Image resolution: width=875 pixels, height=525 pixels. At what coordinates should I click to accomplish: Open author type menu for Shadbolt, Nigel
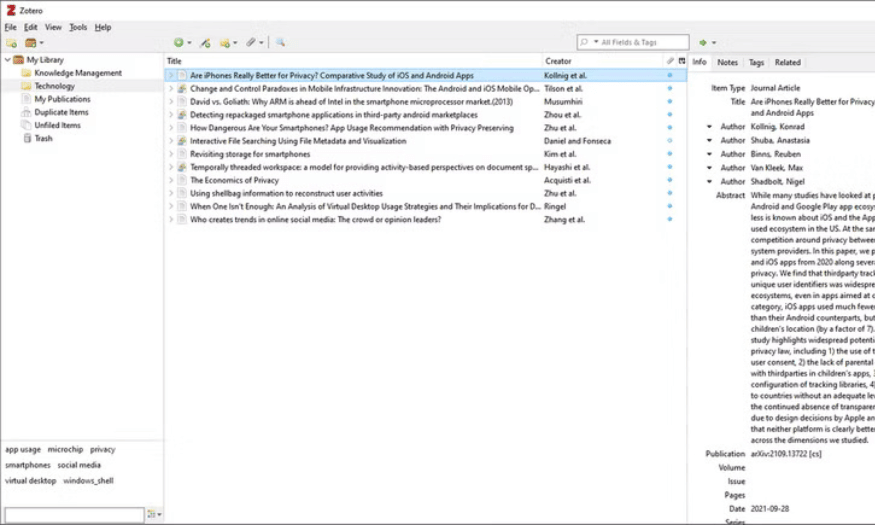(x=709, y=181)
